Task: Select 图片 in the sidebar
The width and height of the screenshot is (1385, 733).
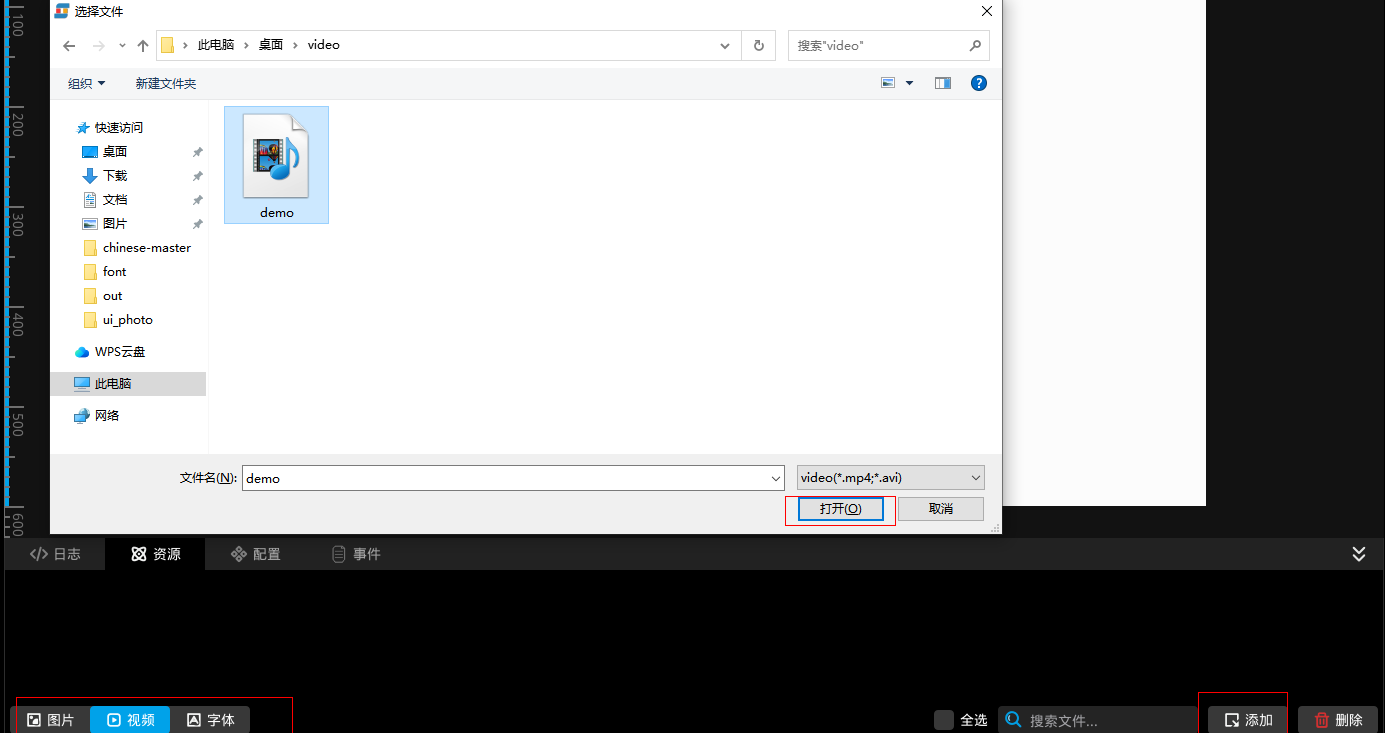Action: pos(115,223)
